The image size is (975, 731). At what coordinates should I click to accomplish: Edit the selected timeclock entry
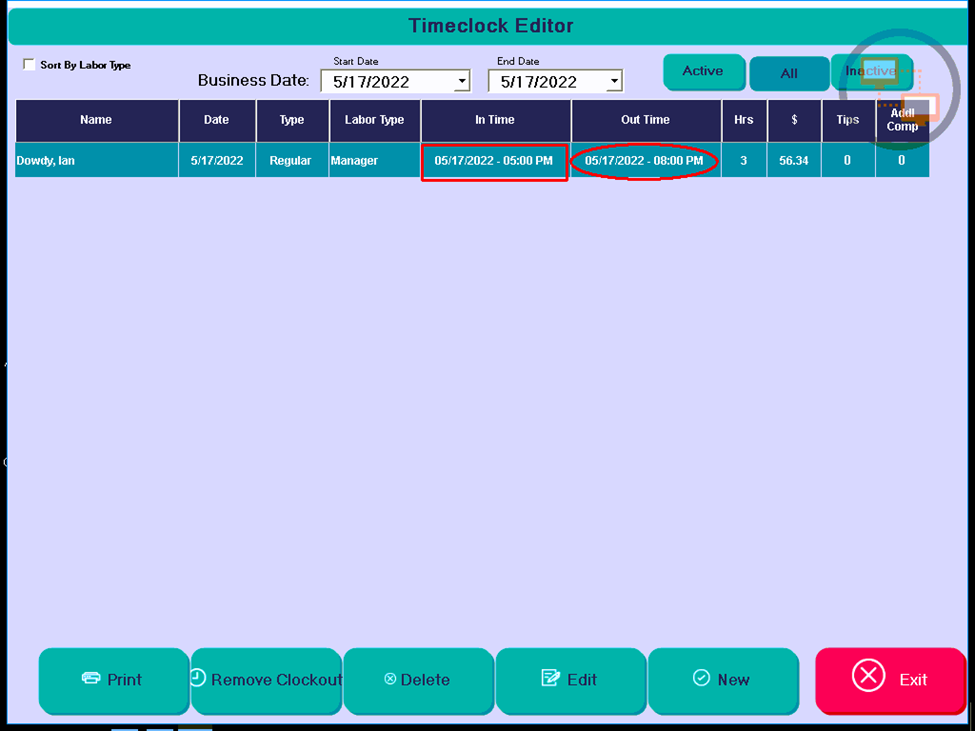tap(571, 680)
